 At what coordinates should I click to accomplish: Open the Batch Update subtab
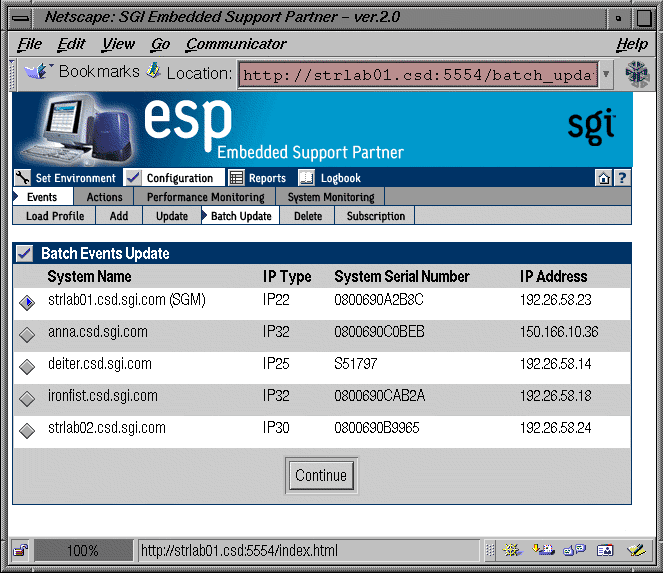240,216
